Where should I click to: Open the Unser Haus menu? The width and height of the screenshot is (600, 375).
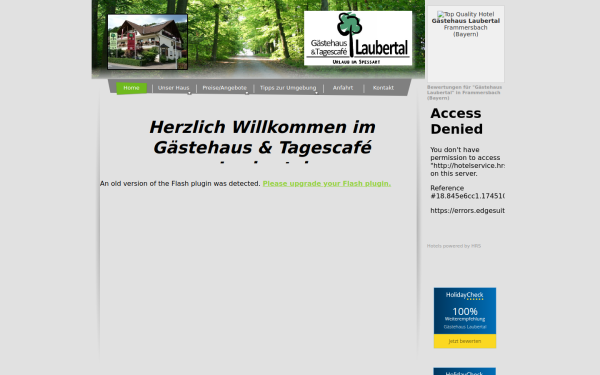[173, 88]
